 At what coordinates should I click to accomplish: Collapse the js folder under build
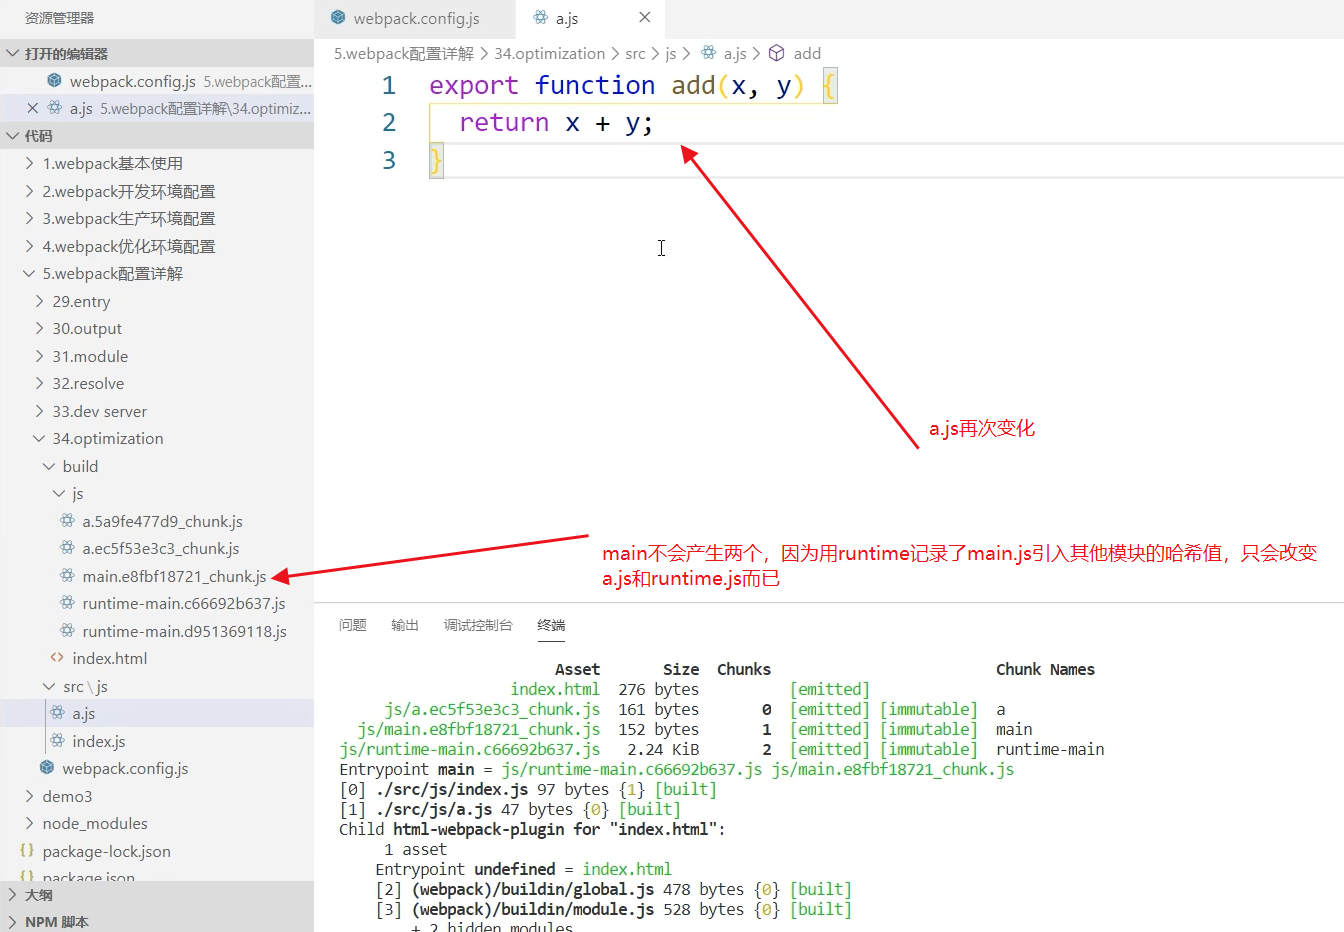157,493
